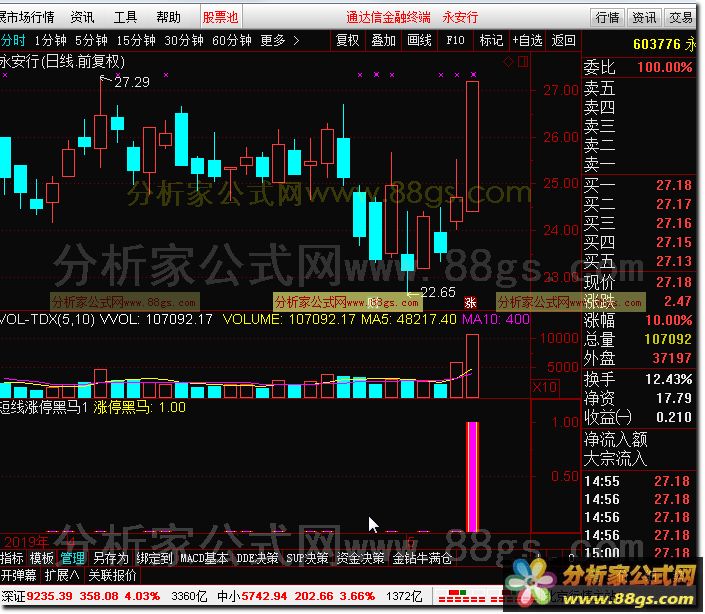
Task: Open 管理 tab at bottom
Action: pos(72,558)
